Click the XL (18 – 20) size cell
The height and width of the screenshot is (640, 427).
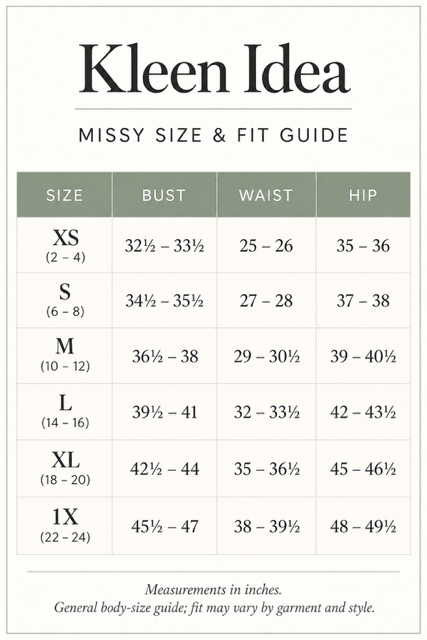(64, 469)
